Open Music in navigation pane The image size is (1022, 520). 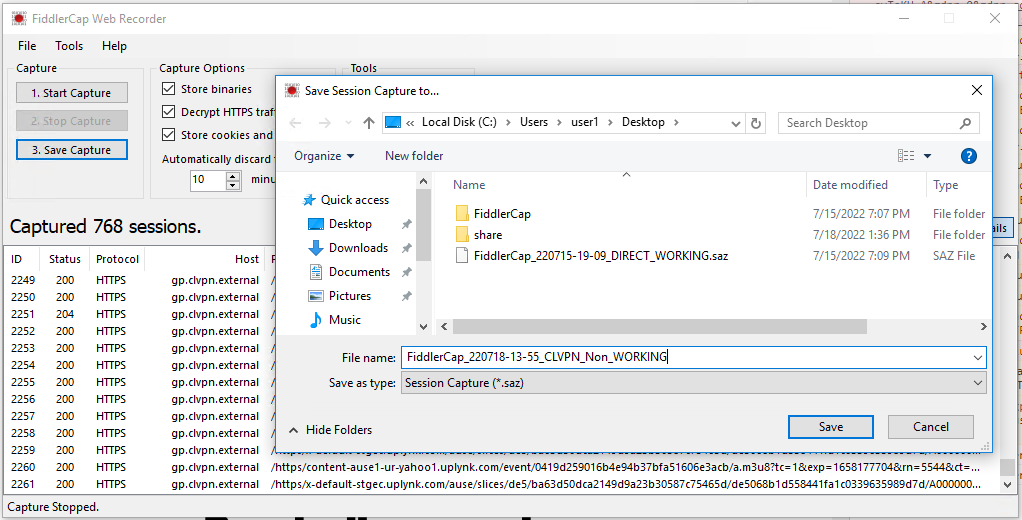[x=345, y=320]
